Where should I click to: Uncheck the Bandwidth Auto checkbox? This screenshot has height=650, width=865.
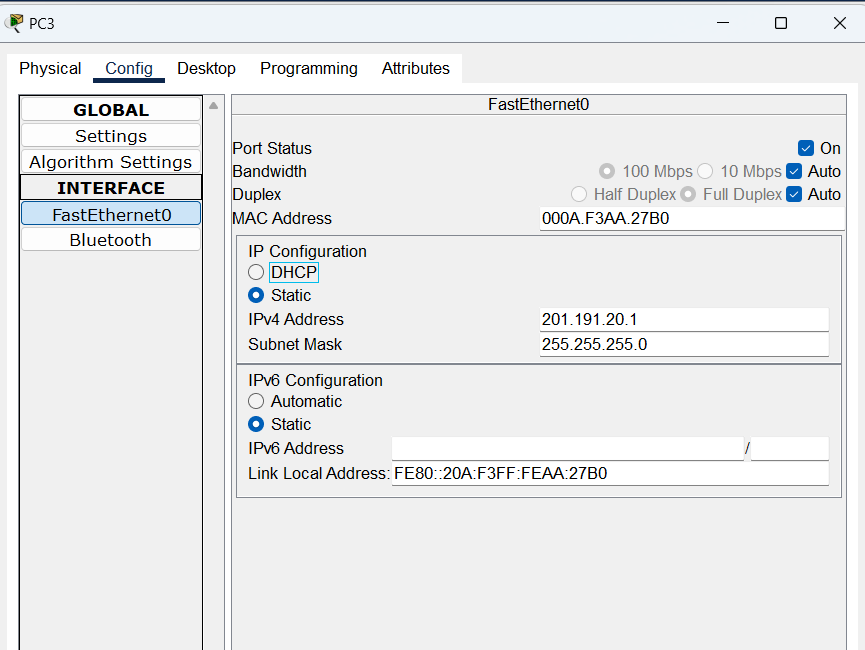[794, 172]
